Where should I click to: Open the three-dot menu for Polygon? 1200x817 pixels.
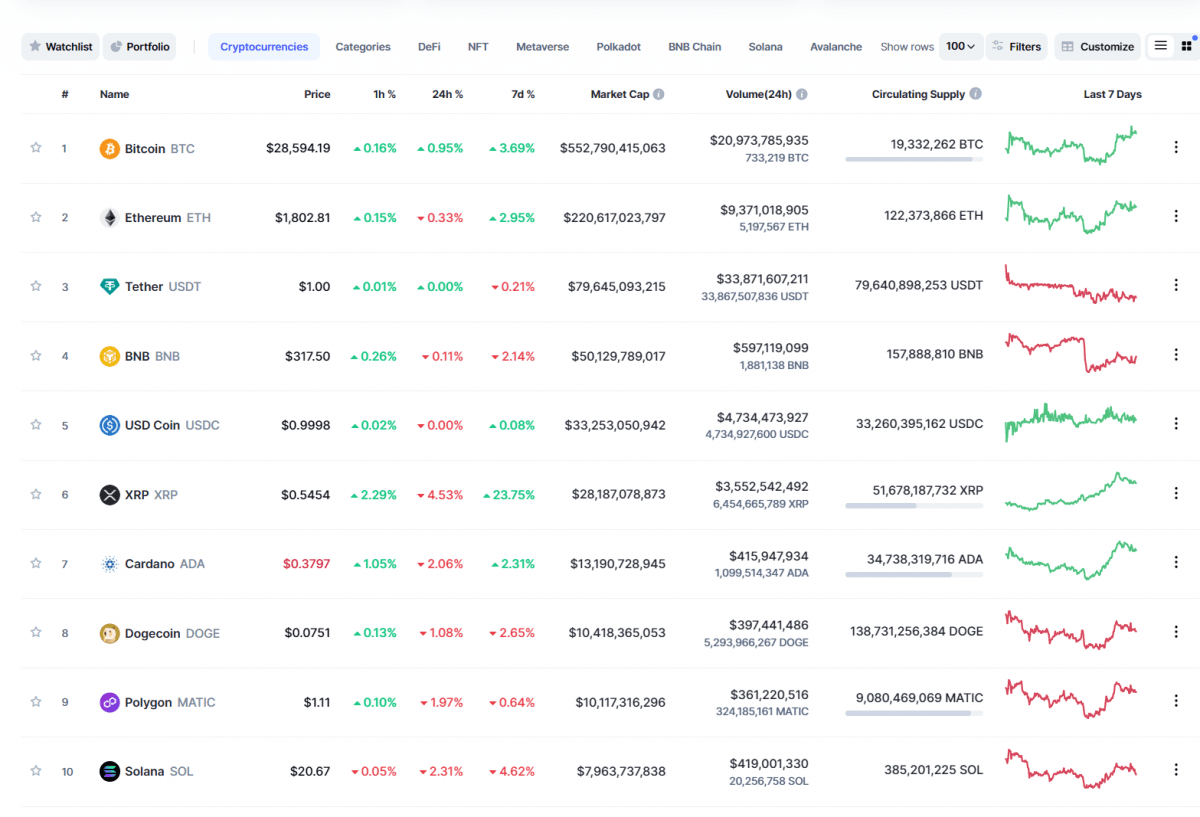click(1176, 700)
